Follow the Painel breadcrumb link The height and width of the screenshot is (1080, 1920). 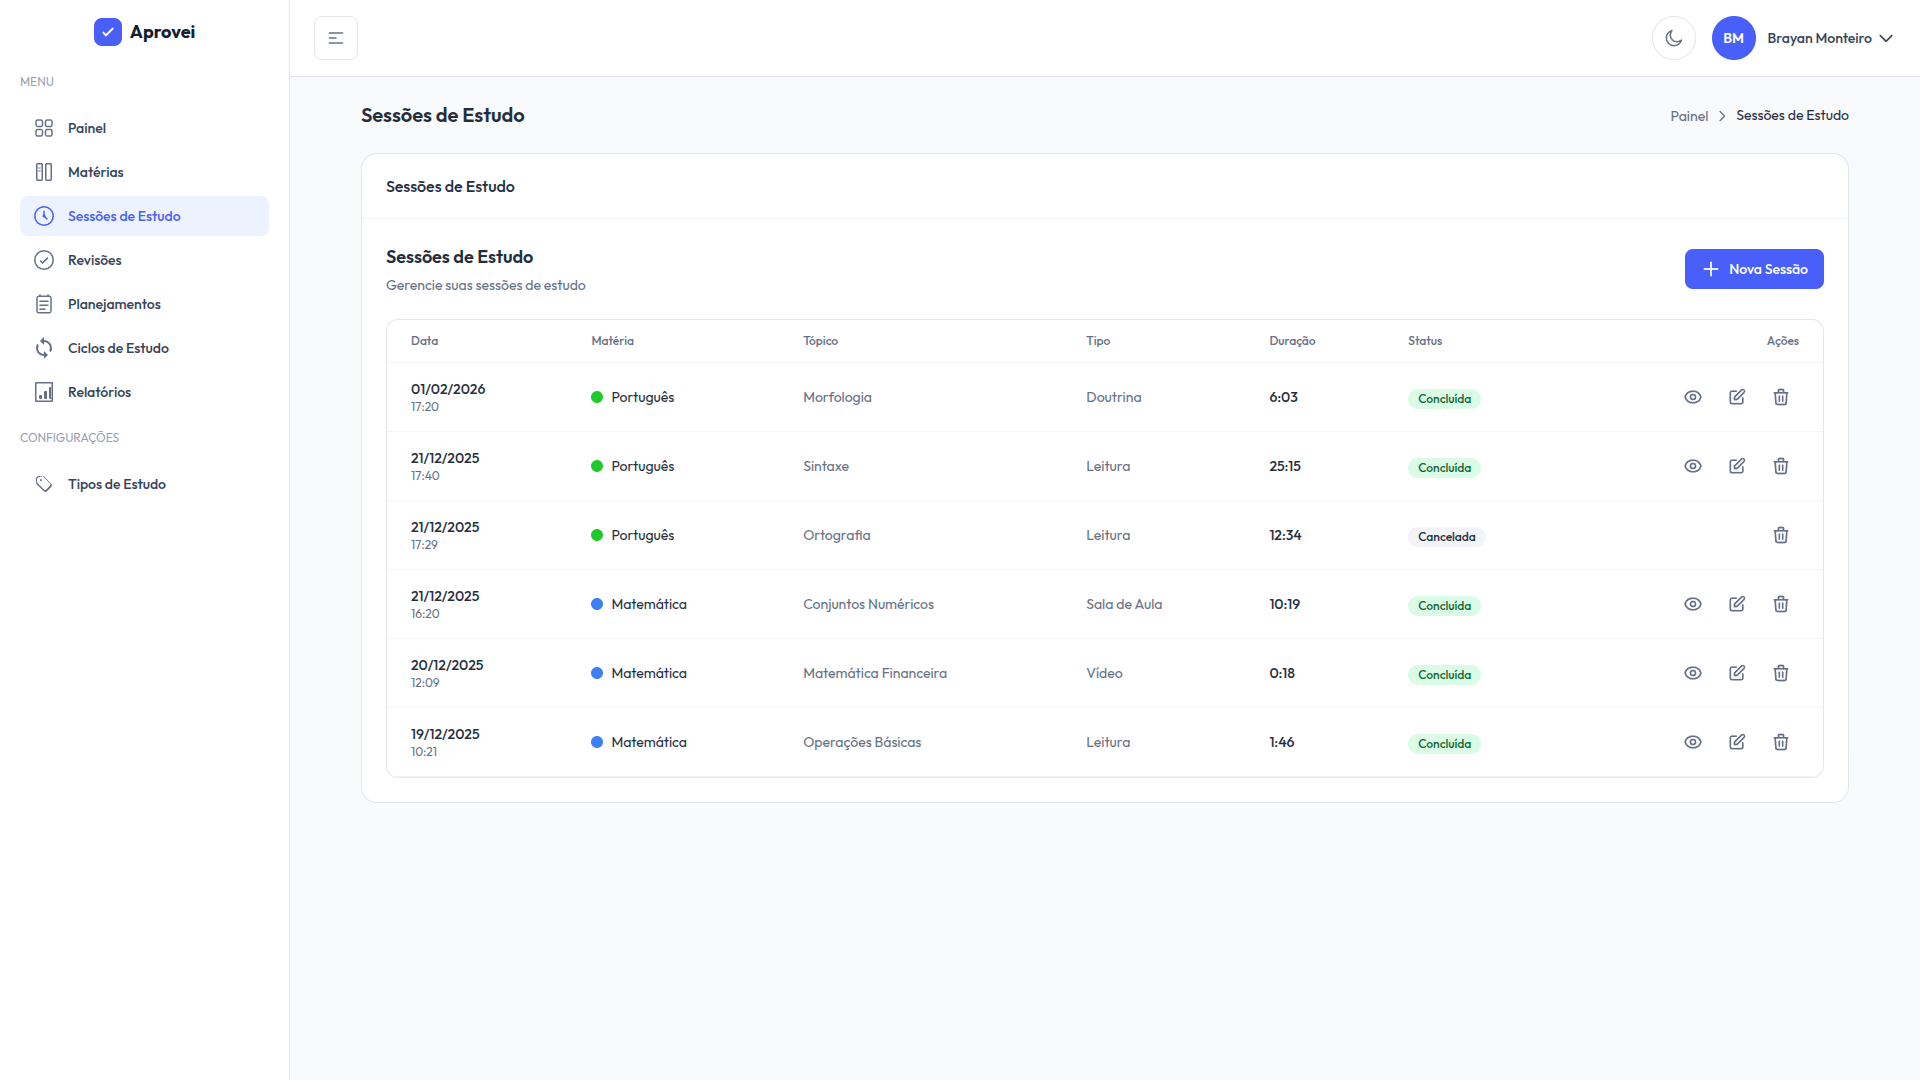(x=1689, y=116)
